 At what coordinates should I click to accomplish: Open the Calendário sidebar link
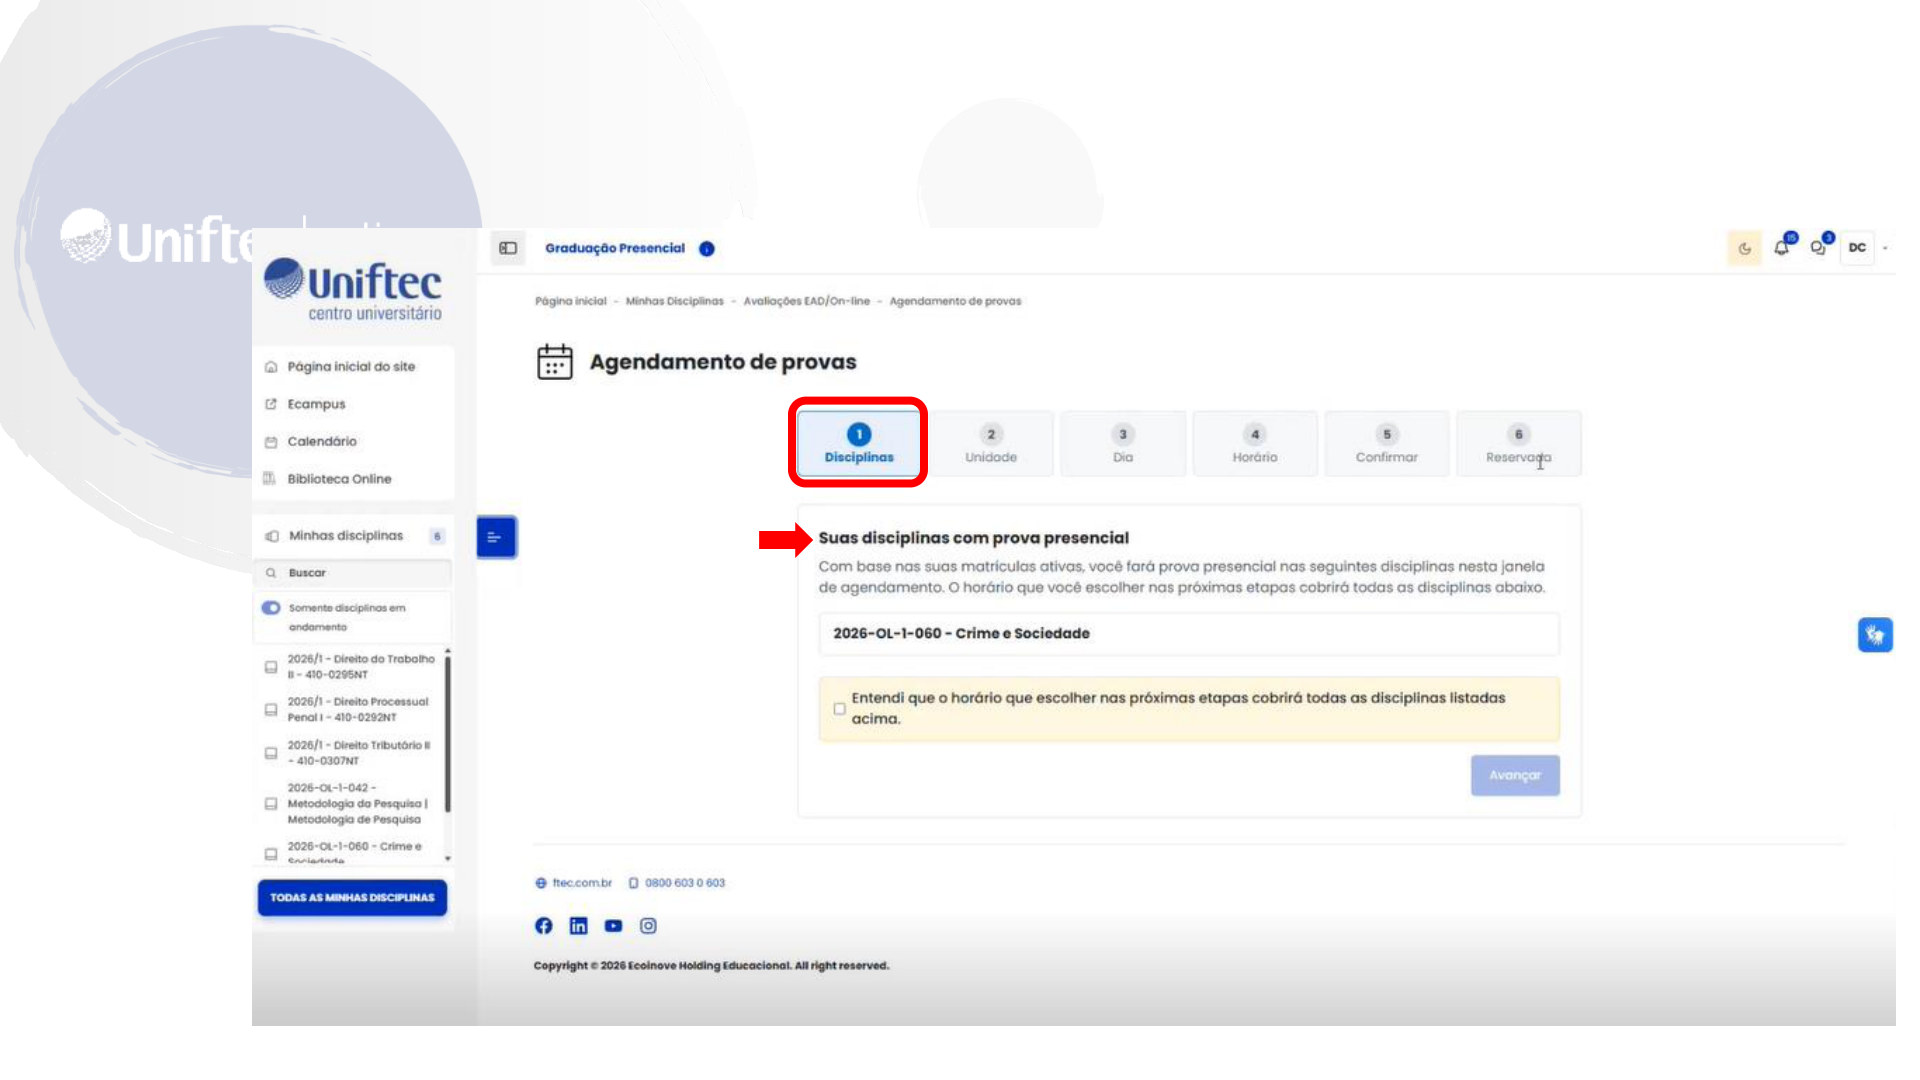322,442
